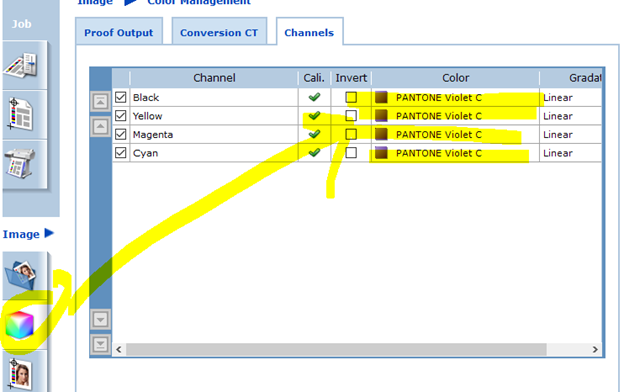Open the printer output icon in Job section
This screenshot has height=392, width=624.
21,163
